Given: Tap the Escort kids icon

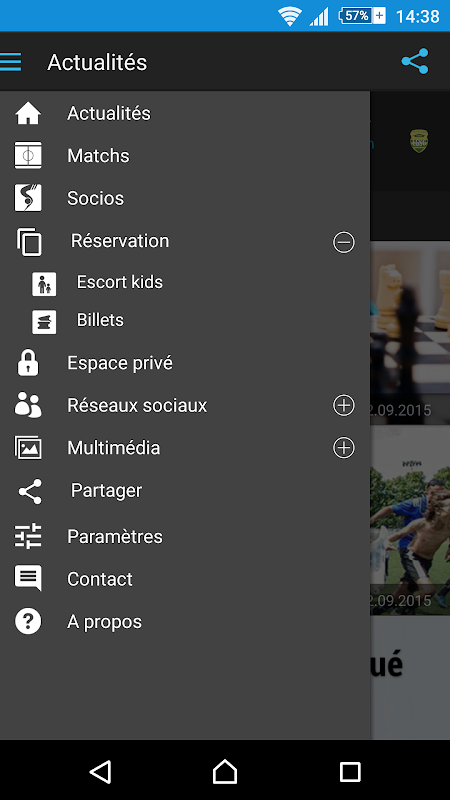Looking at the screenshot, I should [44, 284].
